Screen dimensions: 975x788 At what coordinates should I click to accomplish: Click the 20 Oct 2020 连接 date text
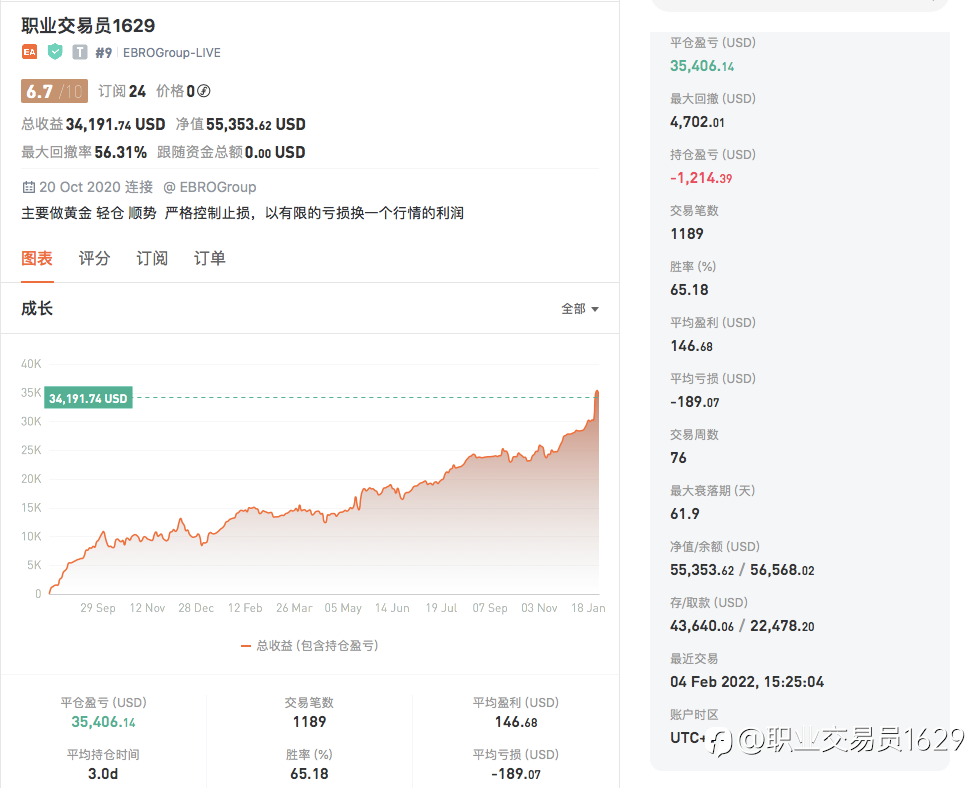pyautogui.click(x=96, y=187)
